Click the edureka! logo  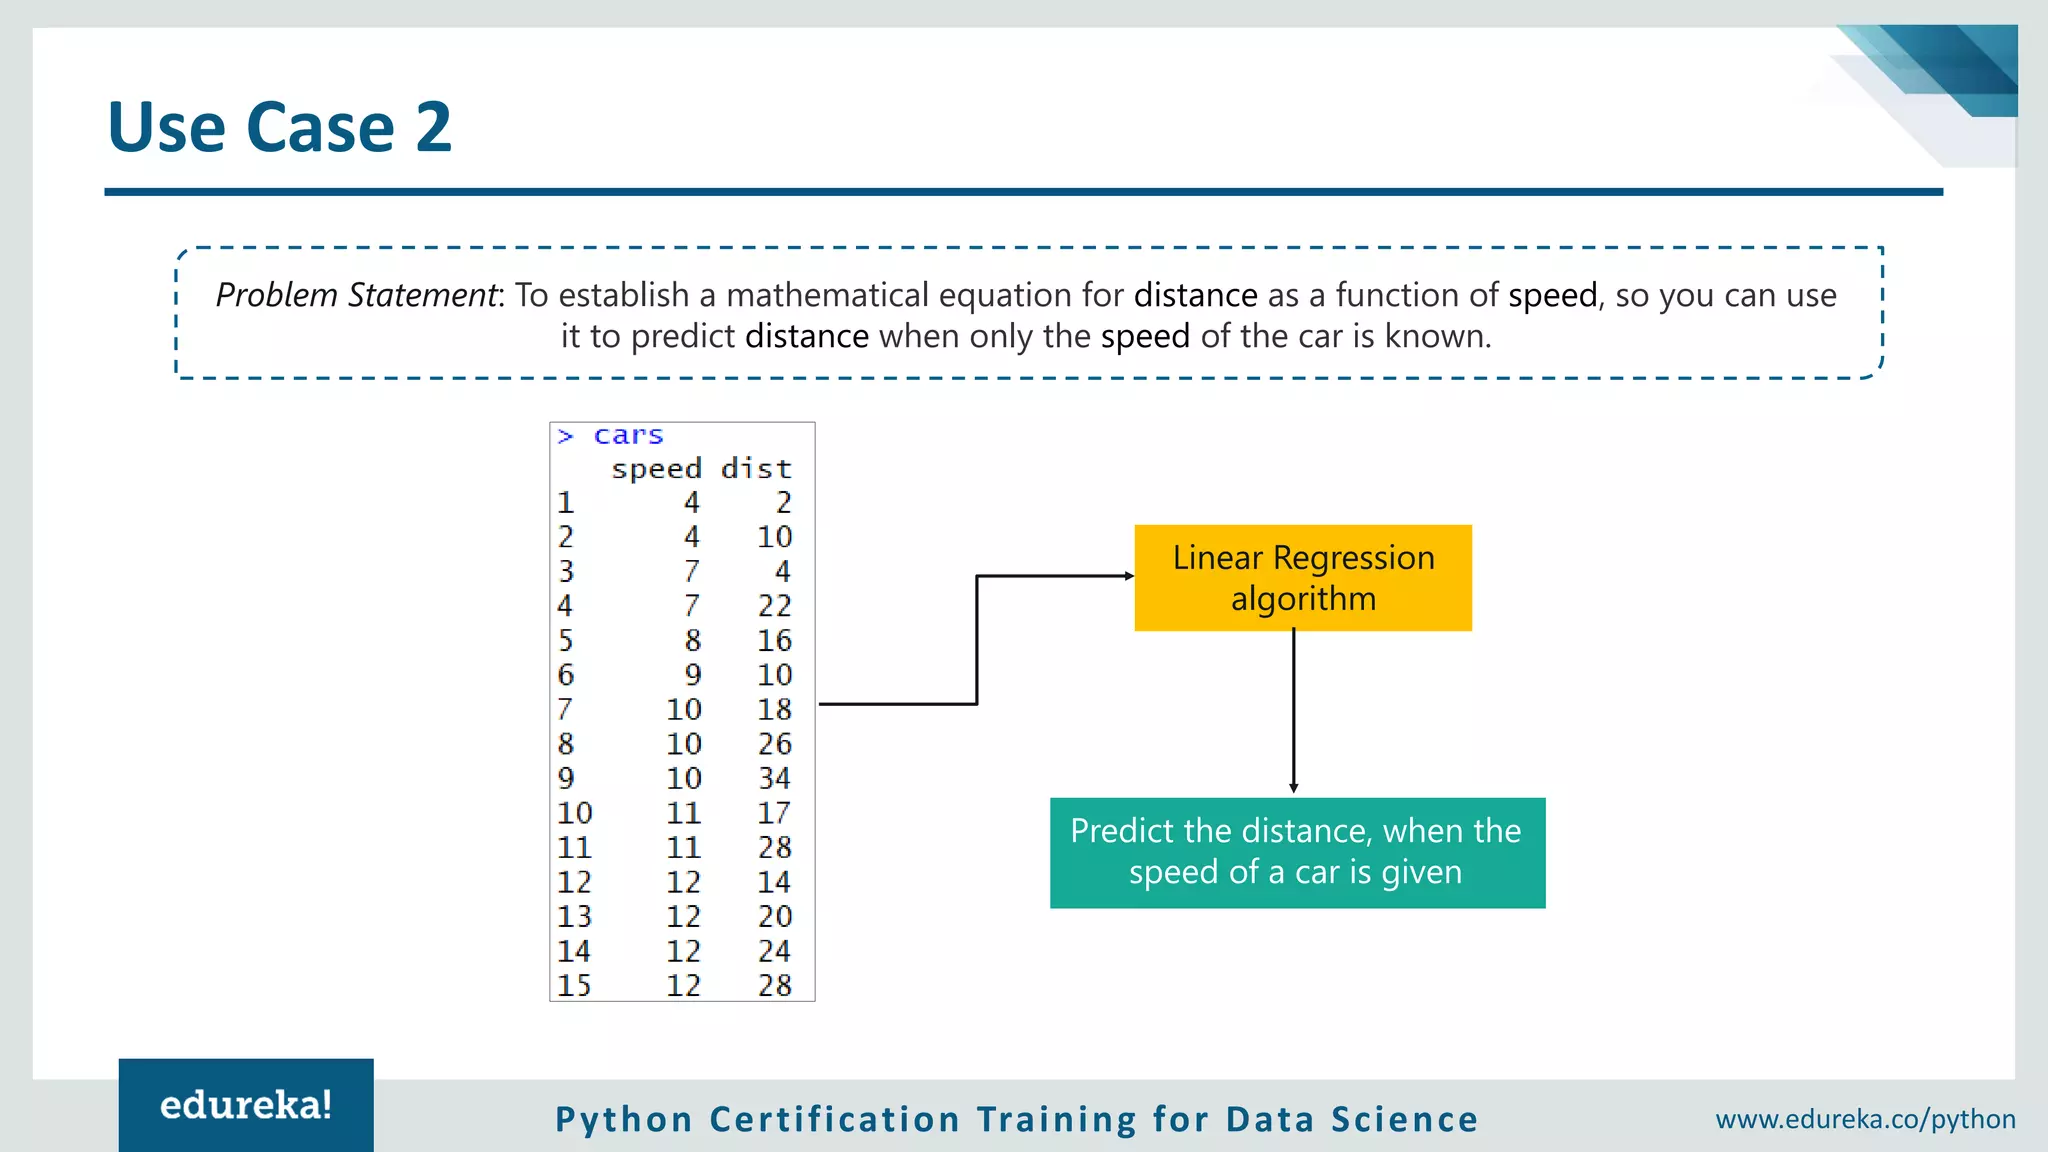pos(246,1105)
